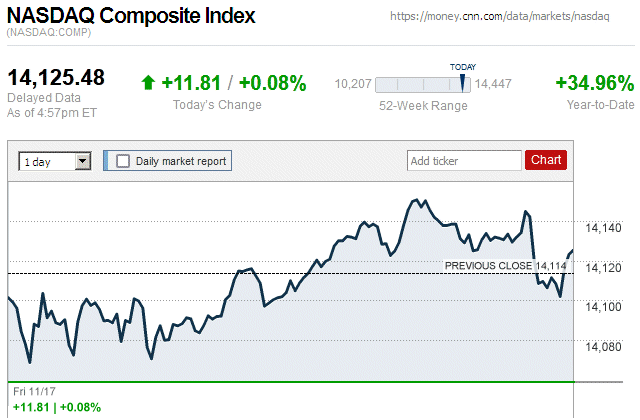
Task: Click the PREVIOUS CLOSE 14,114 label
Action: point(506,265)
